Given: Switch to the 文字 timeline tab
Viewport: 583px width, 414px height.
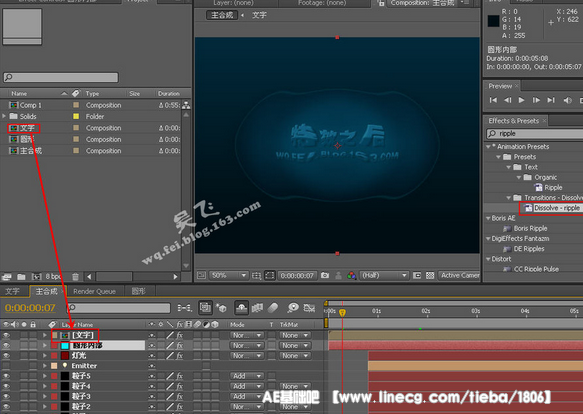Looking at the screenshot, I should [x=12, y=291].
